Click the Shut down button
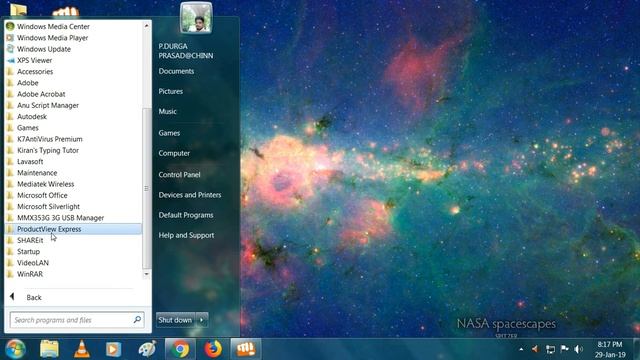The height and width of the screenshot is (360, 640). click(x=176, y=320)
